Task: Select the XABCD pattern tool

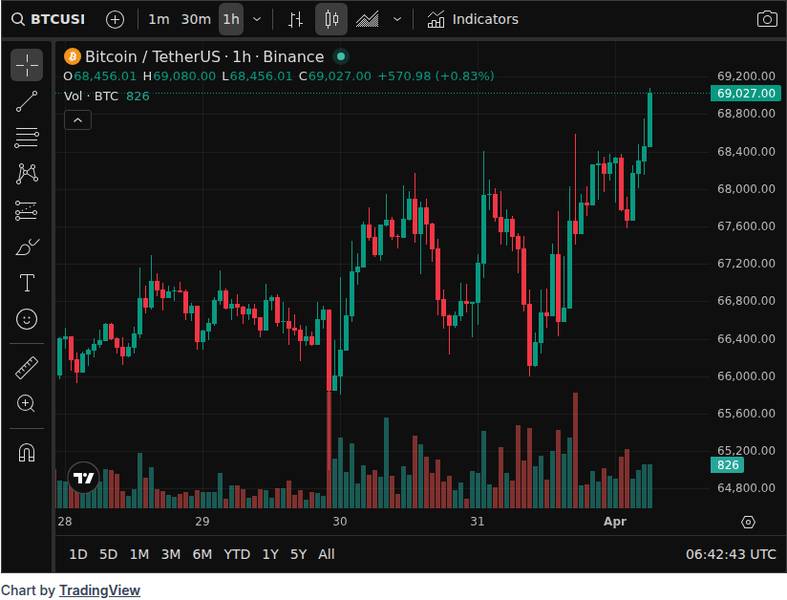Action: pos(27,174)
